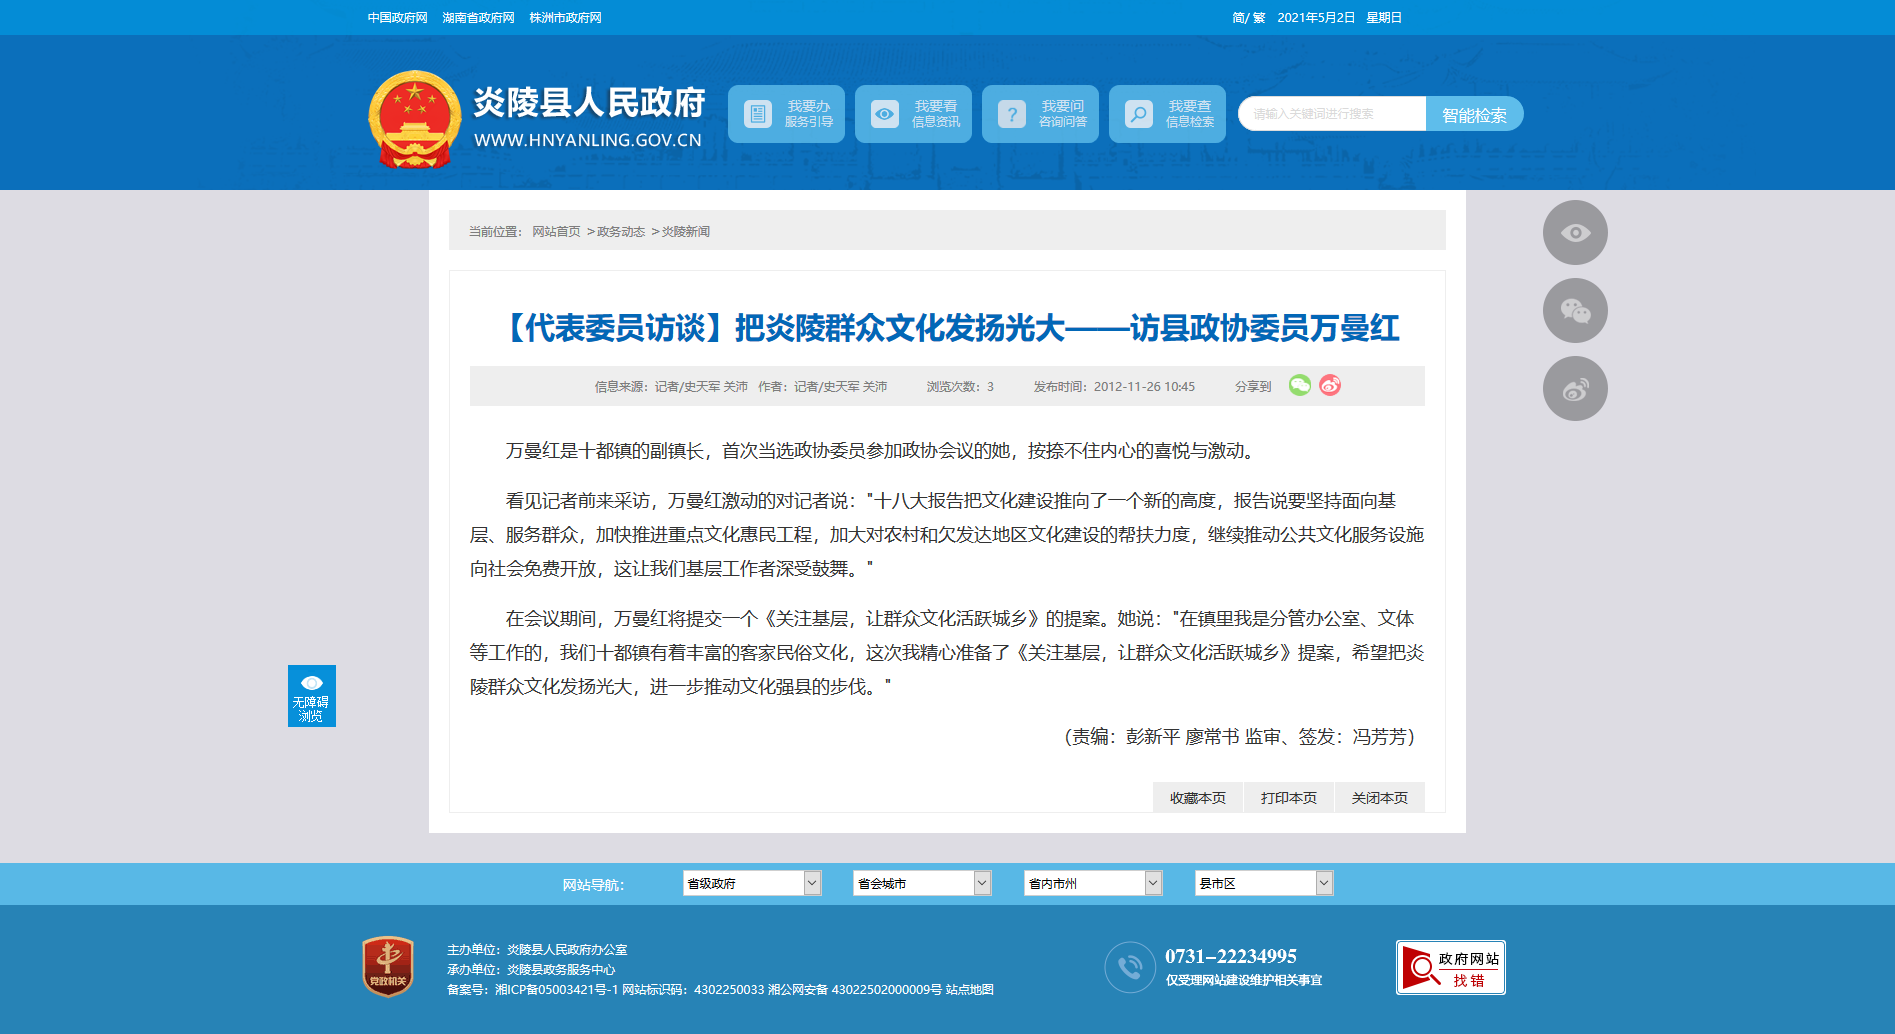
Task: Open the 政府网站找错 error report badge
Action: [x=1451, y=967]
